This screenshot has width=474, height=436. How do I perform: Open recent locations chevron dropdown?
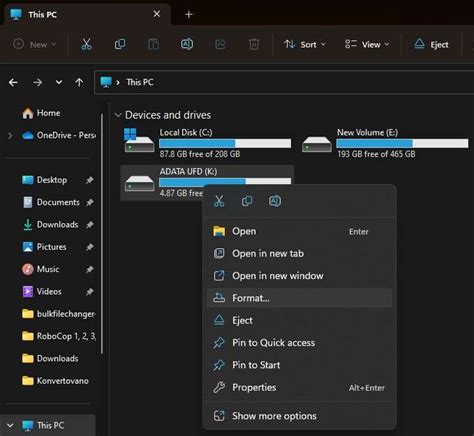[x=59, y=82]
